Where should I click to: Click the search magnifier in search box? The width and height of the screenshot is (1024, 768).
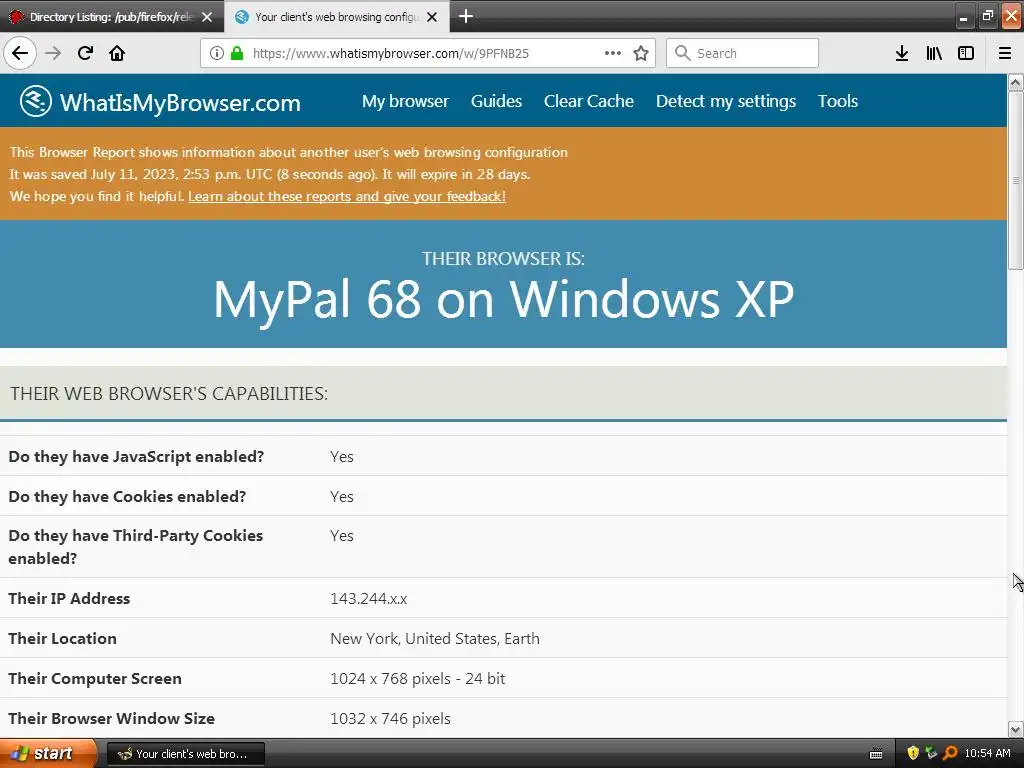(x=682, y=53)
